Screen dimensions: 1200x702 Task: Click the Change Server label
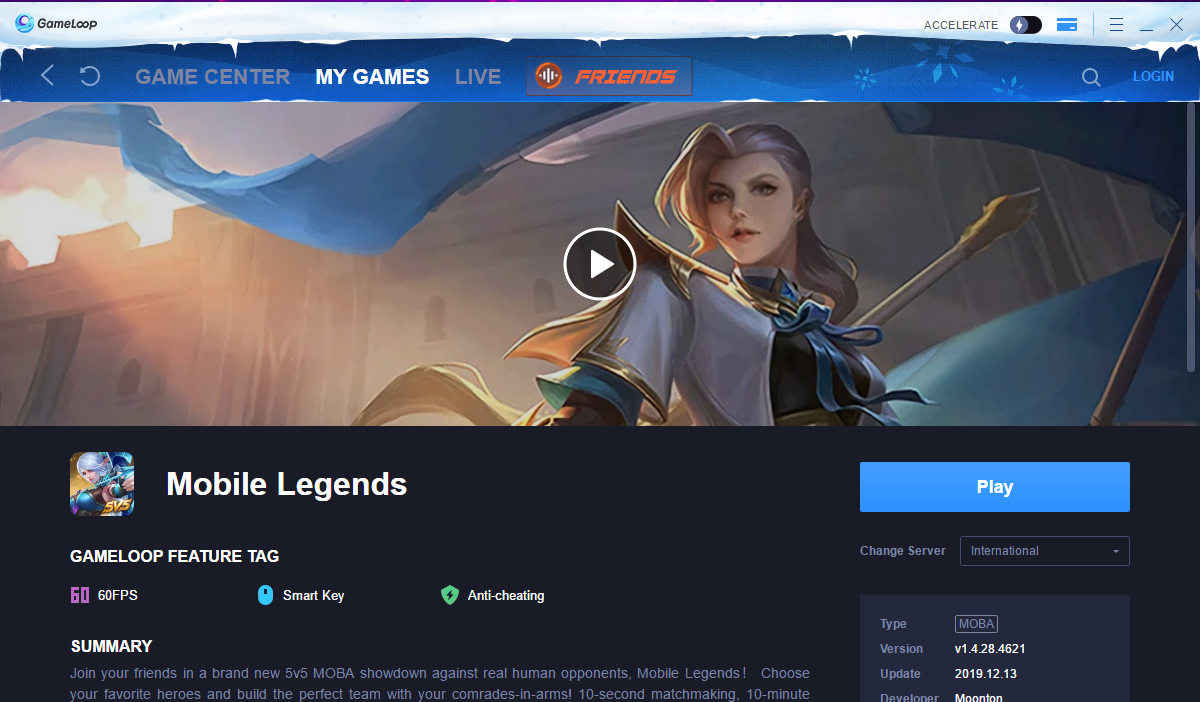(x=903, y=551)
